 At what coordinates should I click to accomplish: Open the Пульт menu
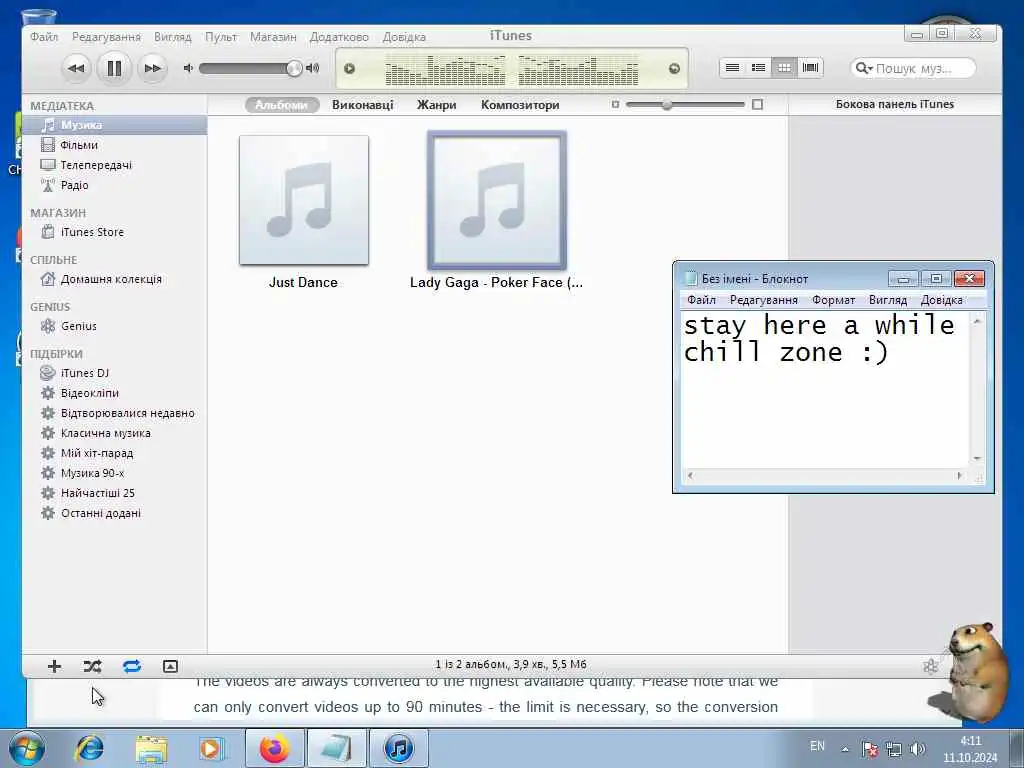point(221,37)
